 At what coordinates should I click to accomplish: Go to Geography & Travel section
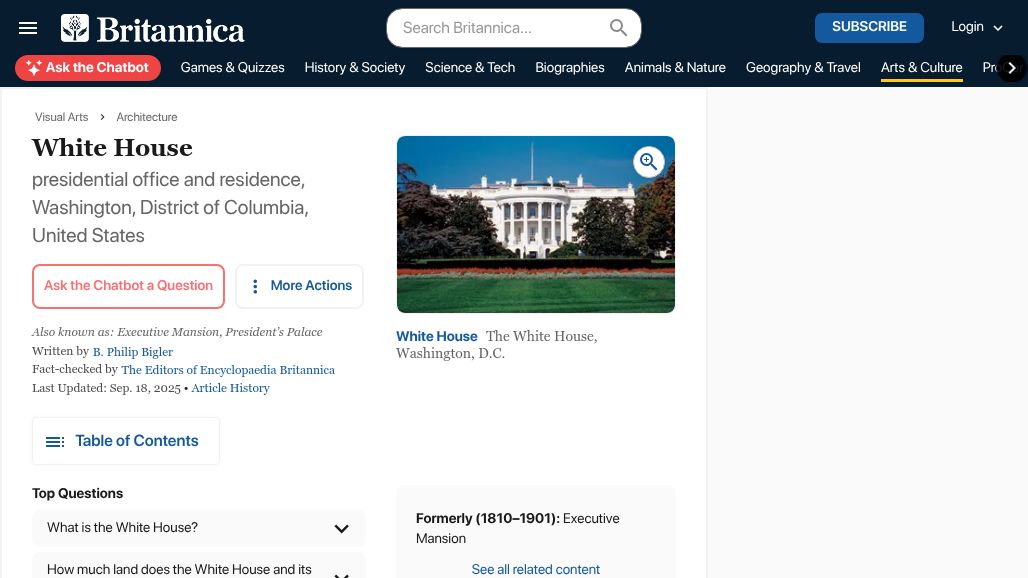click(803, 68)
